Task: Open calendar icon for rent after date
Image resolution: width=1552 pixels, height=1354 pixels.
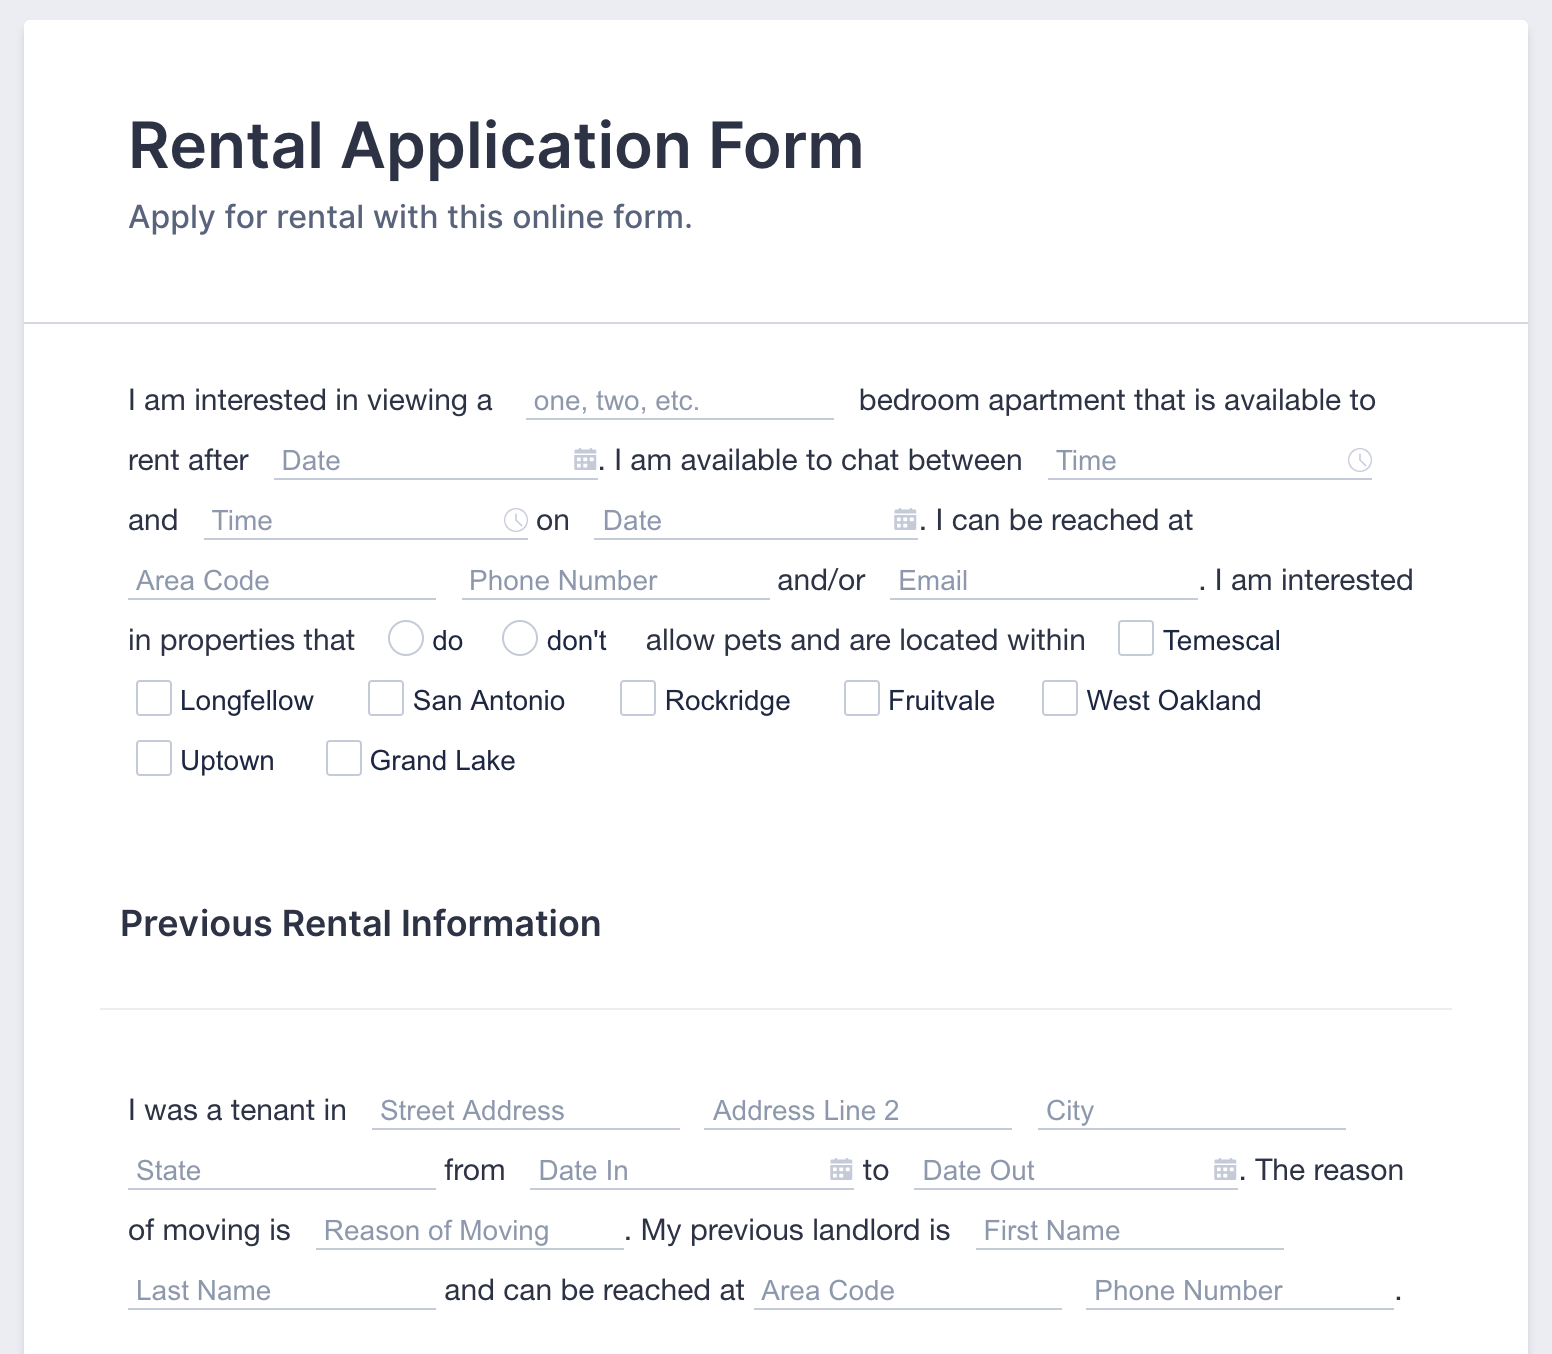Action: click(x=585, y=460)
